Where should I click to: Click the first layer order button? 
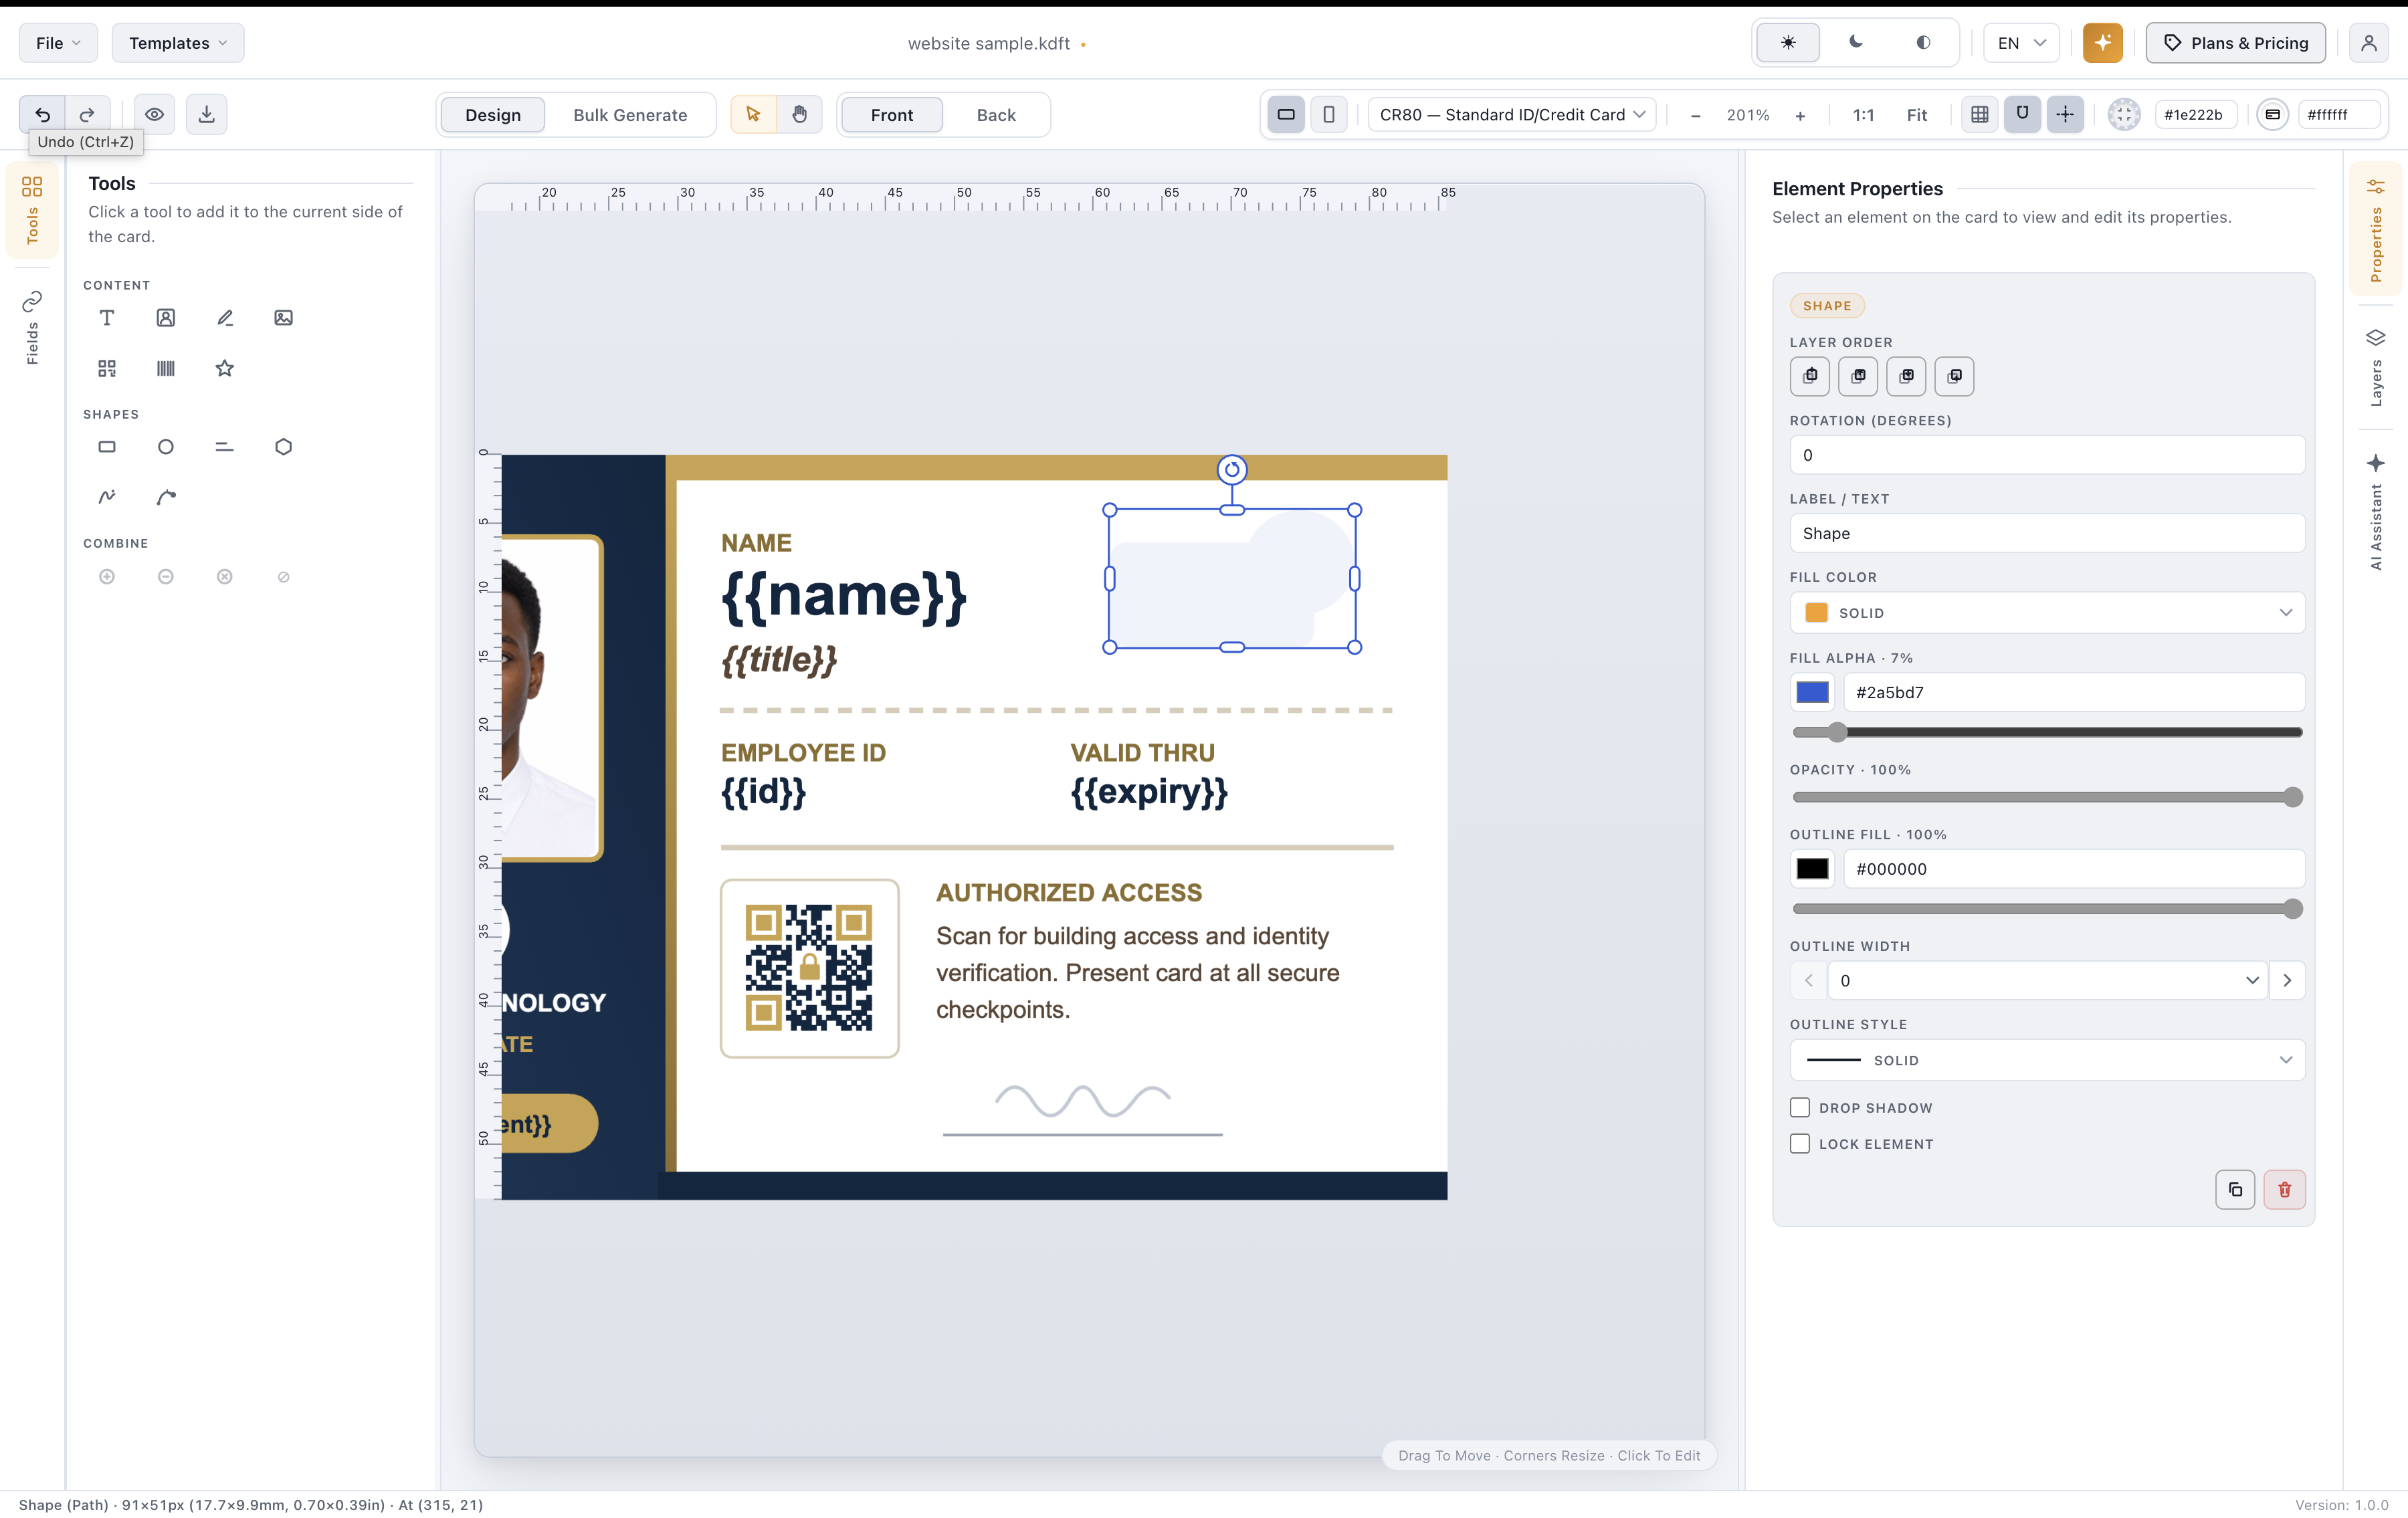1810,376
